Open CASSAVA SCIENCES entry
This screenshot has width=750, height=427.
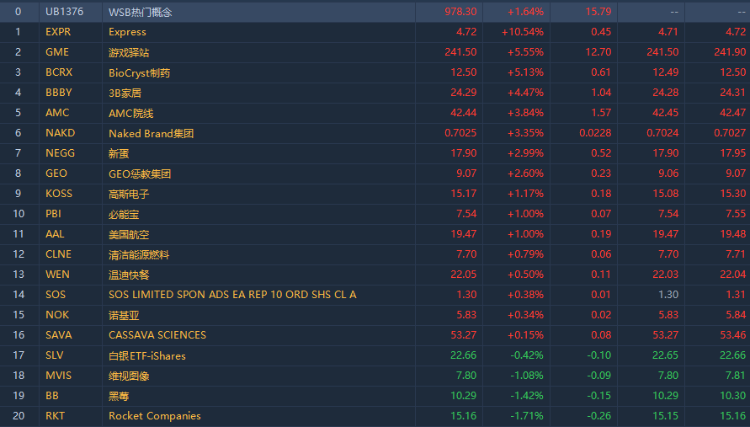(x=157, y=335)
